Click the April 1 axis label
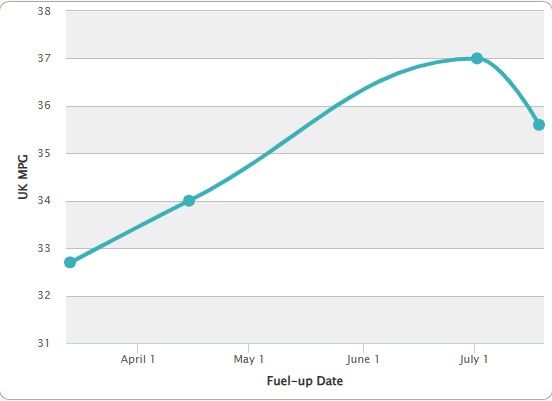Screen dimensions: 552x401 point(138,359)
